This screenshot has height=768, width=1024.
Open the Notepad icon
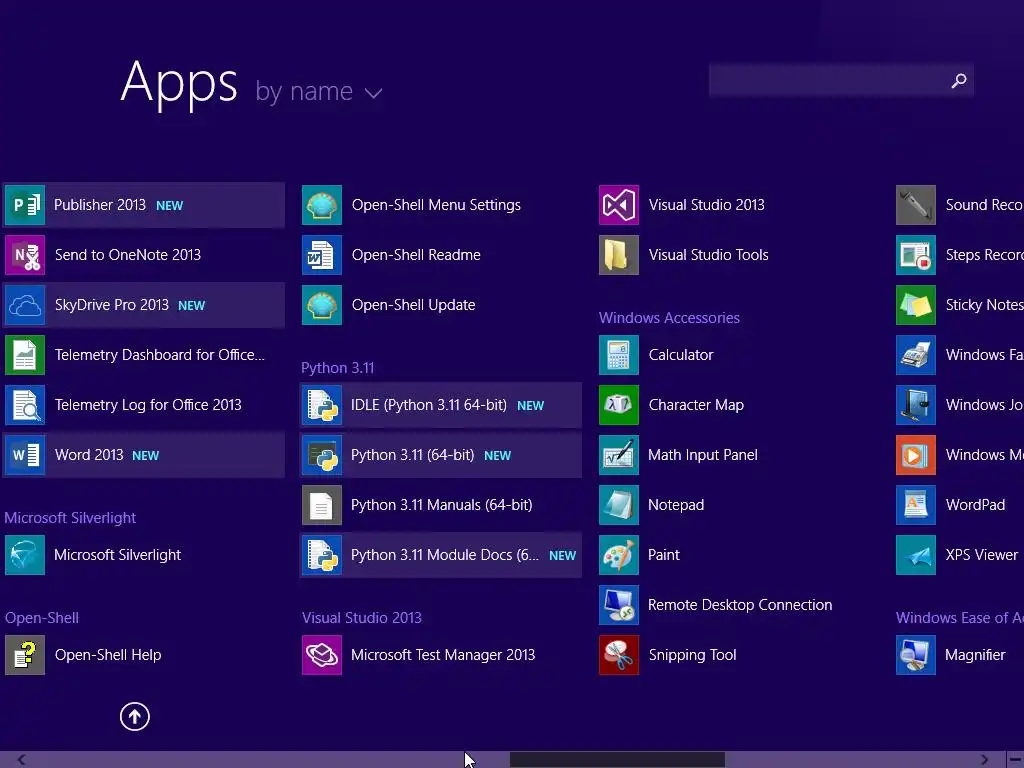[618, 505]
